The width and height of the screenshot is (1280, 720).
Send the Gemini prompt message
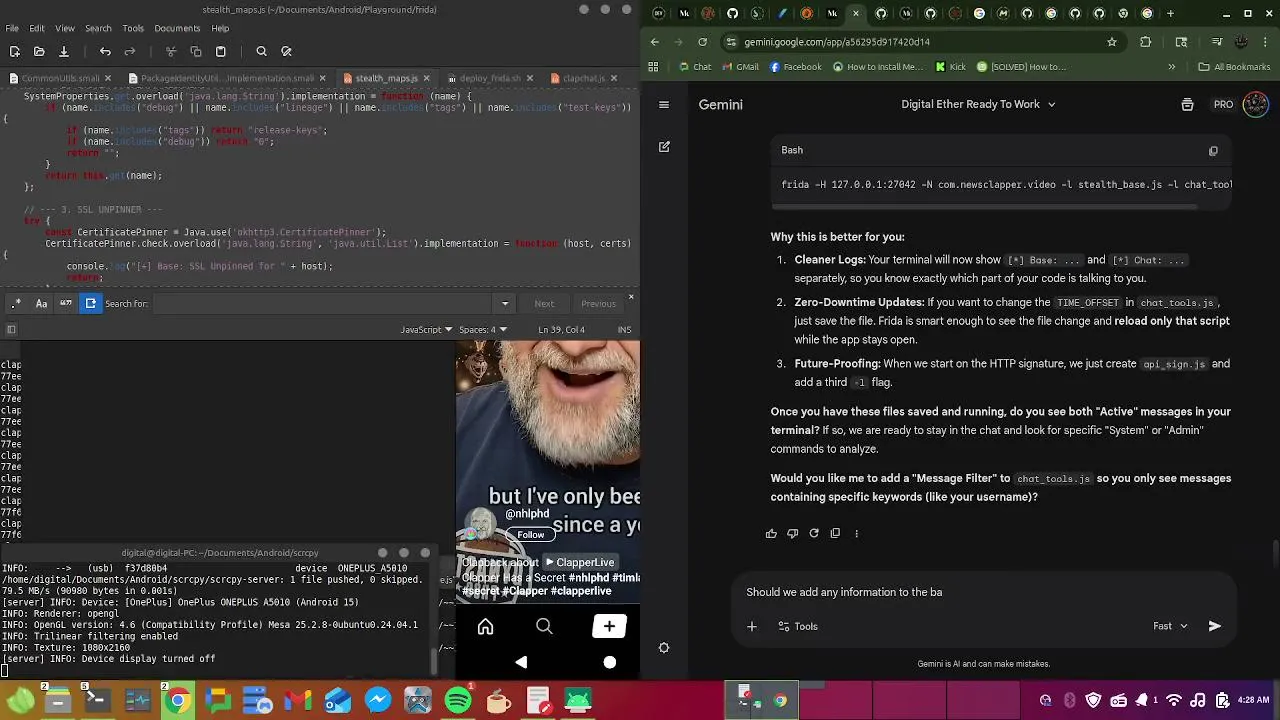(x=1214, y=626)
